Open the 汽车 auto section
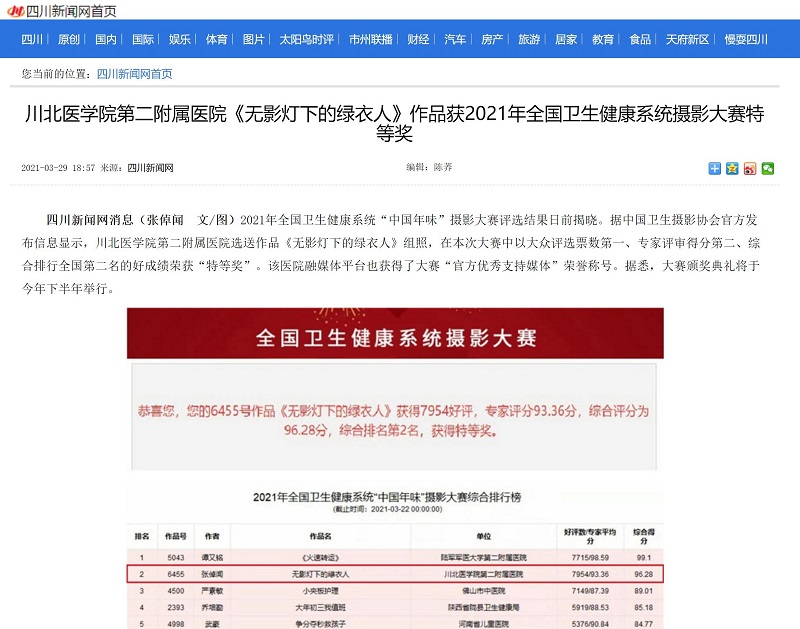 pyautogui.click(x=455, y=40)
